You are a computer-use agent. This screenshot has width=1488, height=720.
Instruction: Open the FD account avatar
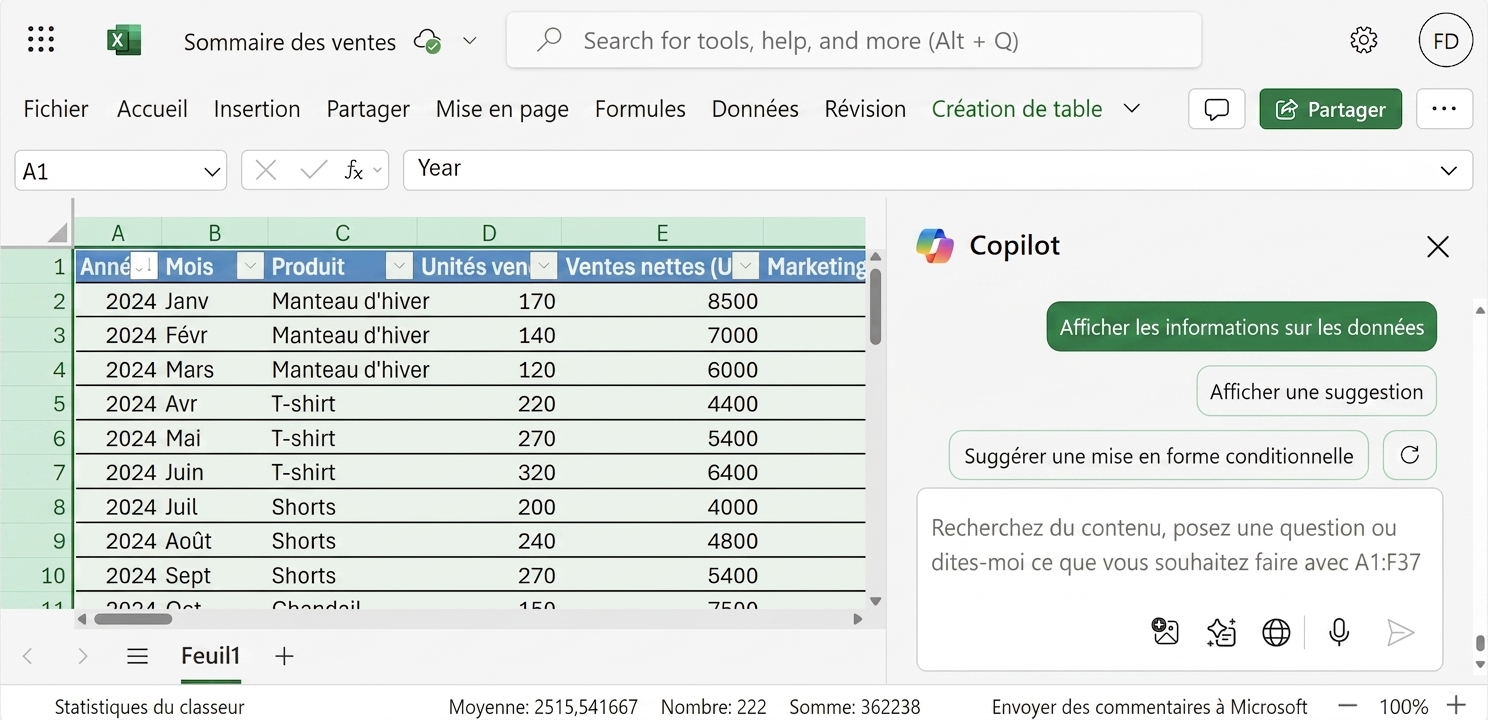click(1445, 40)
